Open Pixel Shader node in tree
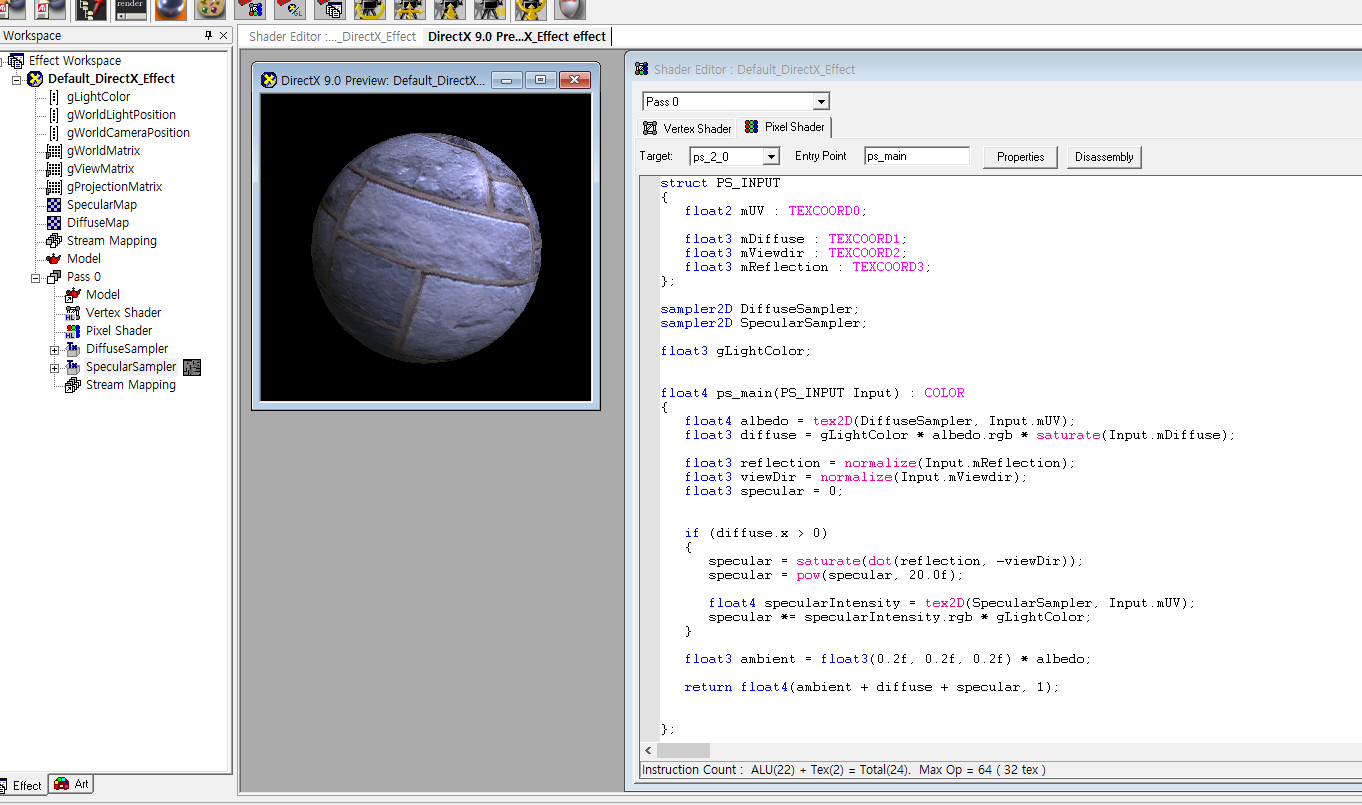Image resolution: width=1362 pixels, height=805 pixels. click(119, 331)
